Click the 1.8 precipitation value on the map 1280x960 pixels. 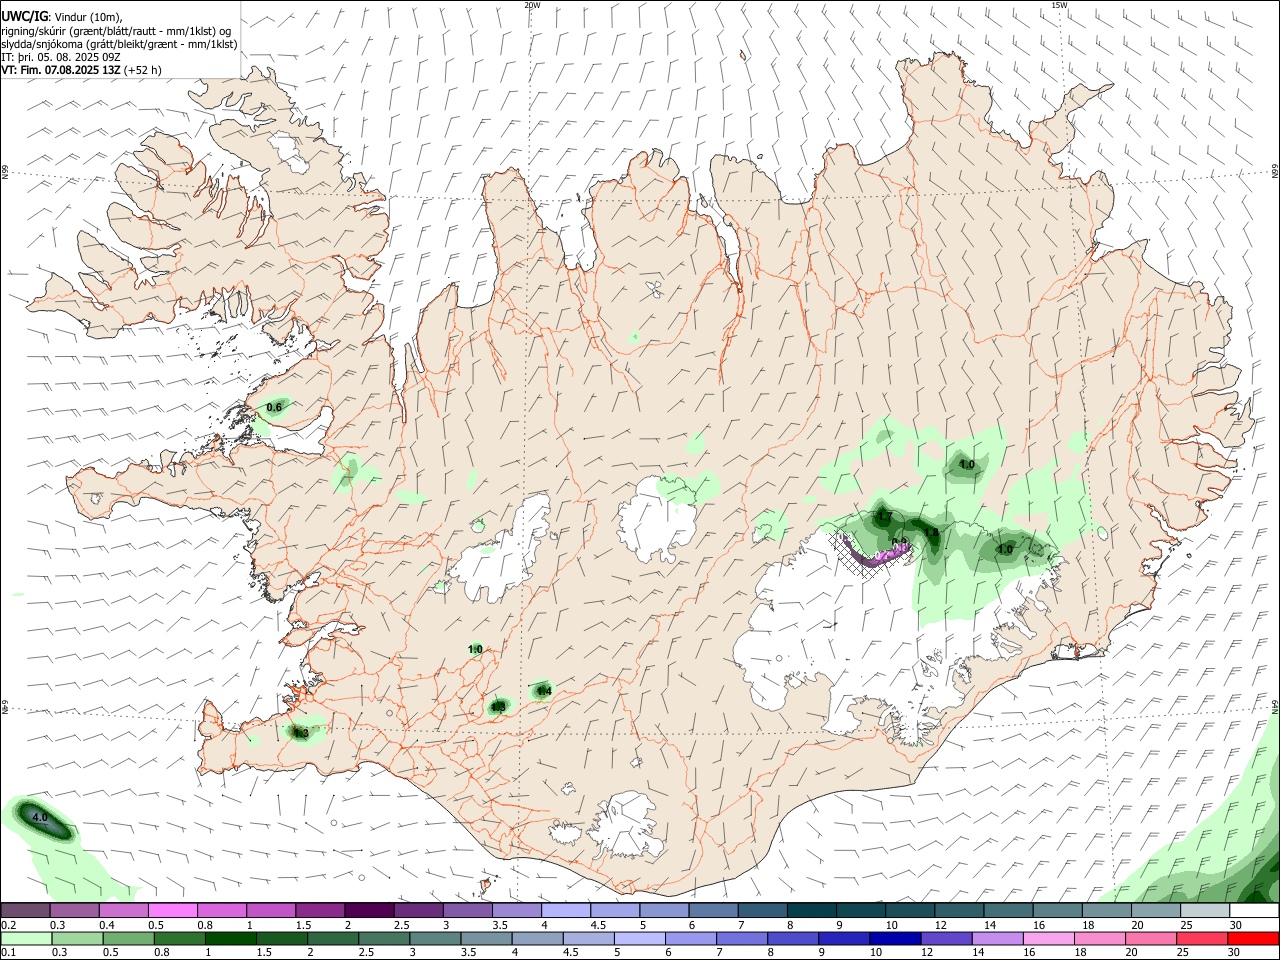point(932,533)
